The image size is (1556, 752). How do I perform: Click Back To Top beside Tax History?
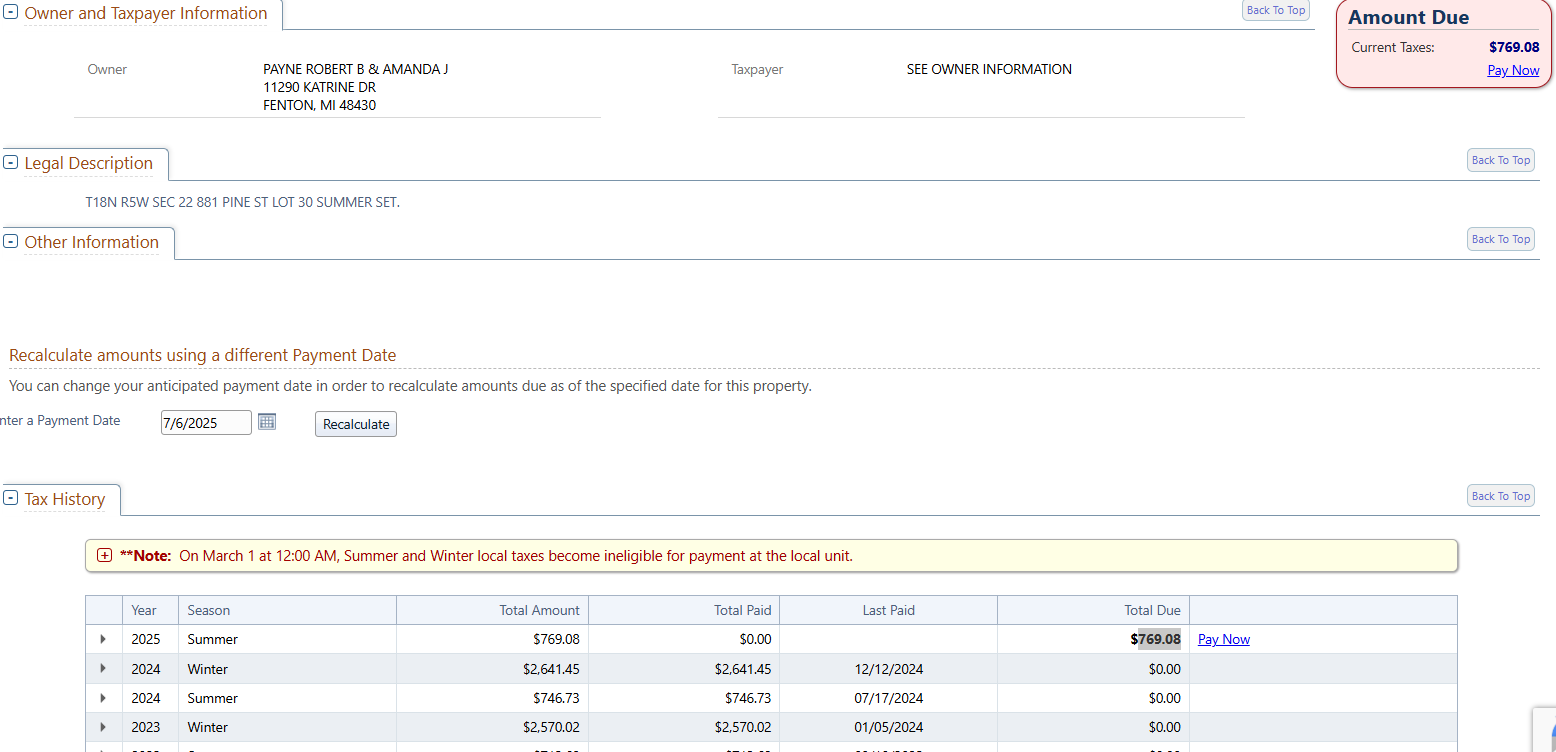tap(1500, 496)
